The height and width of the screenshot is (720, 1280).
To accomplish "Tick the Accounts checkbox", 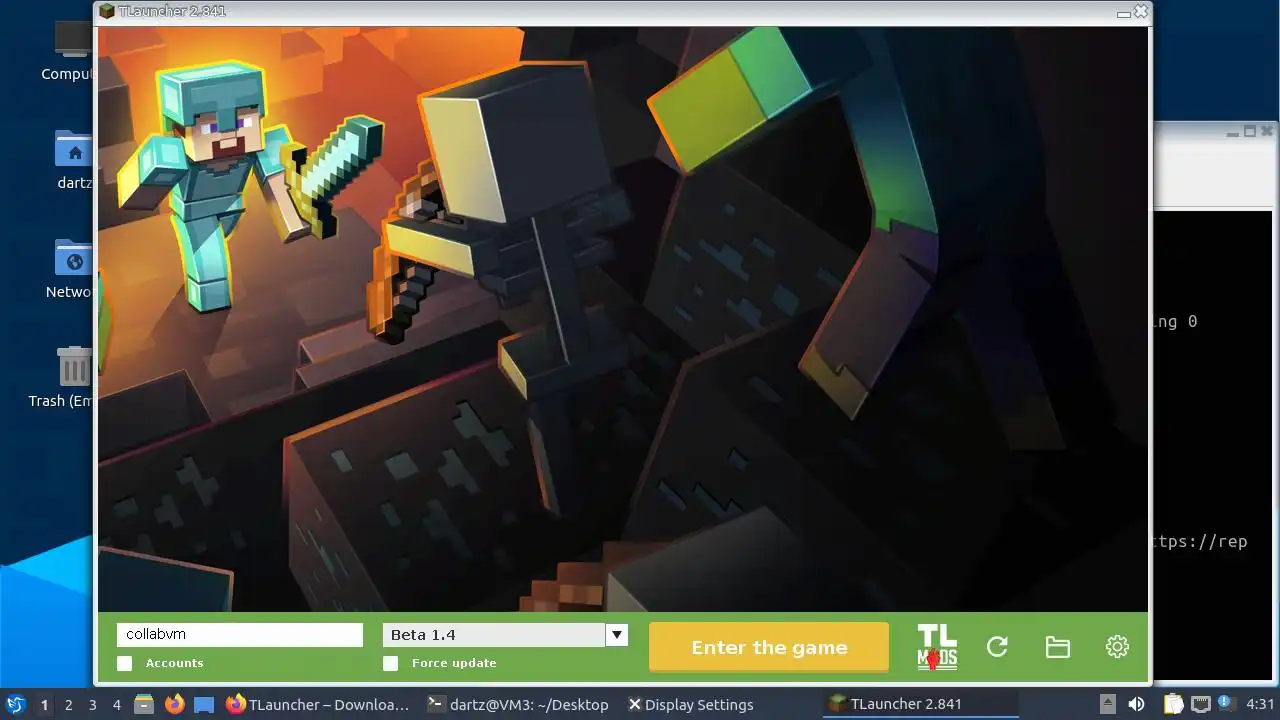I will 125,663.
